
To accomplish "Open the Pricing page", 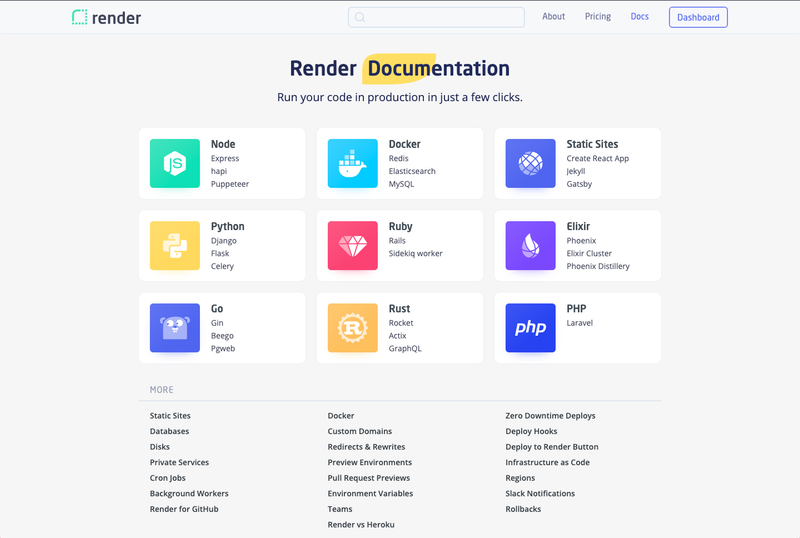I will point(598,16).
